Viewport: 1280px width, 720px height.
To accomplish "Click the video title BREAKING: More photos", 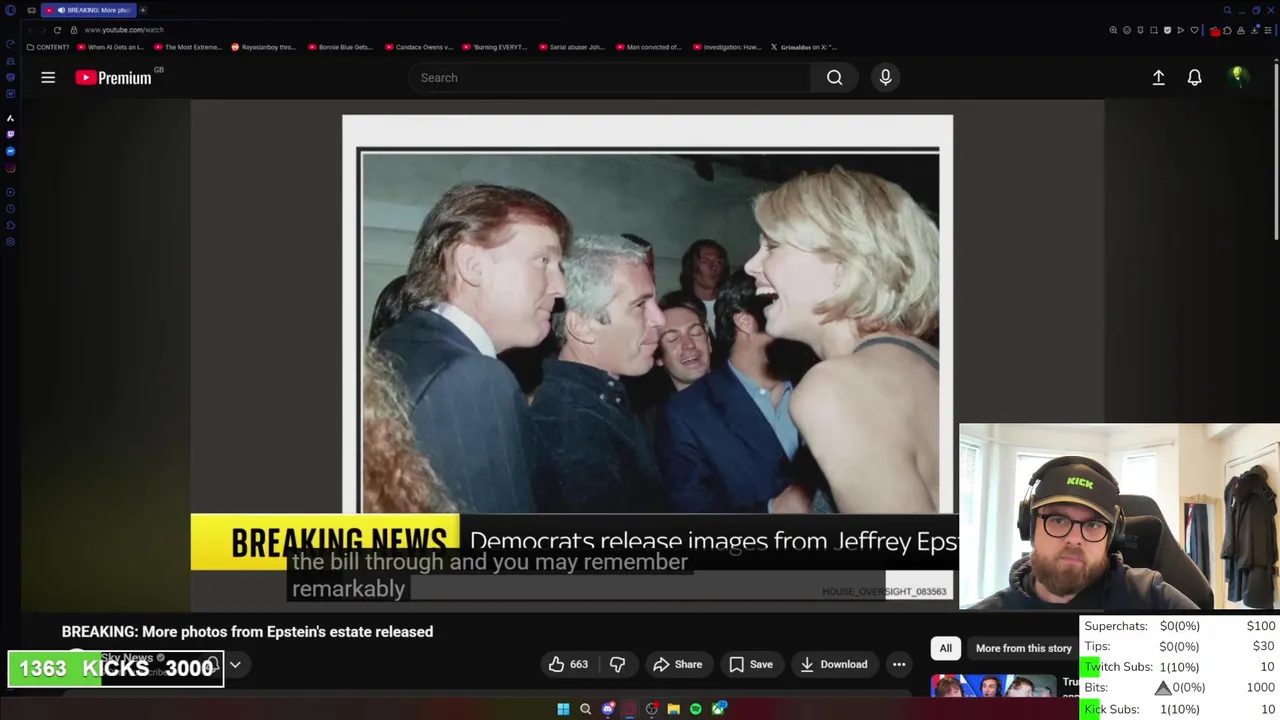I will 247,631.
